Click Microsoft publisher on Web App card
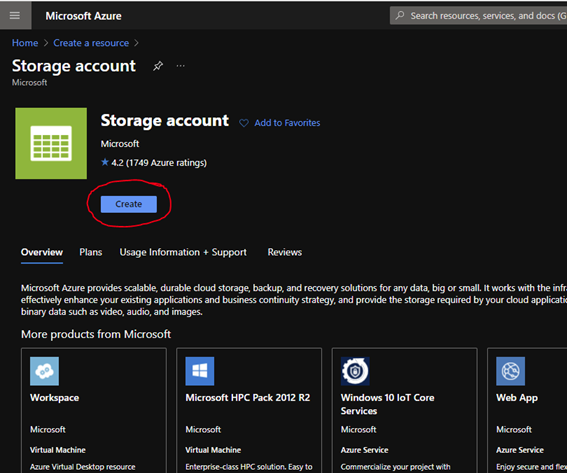567x473 pixels. tap(514, 430)
